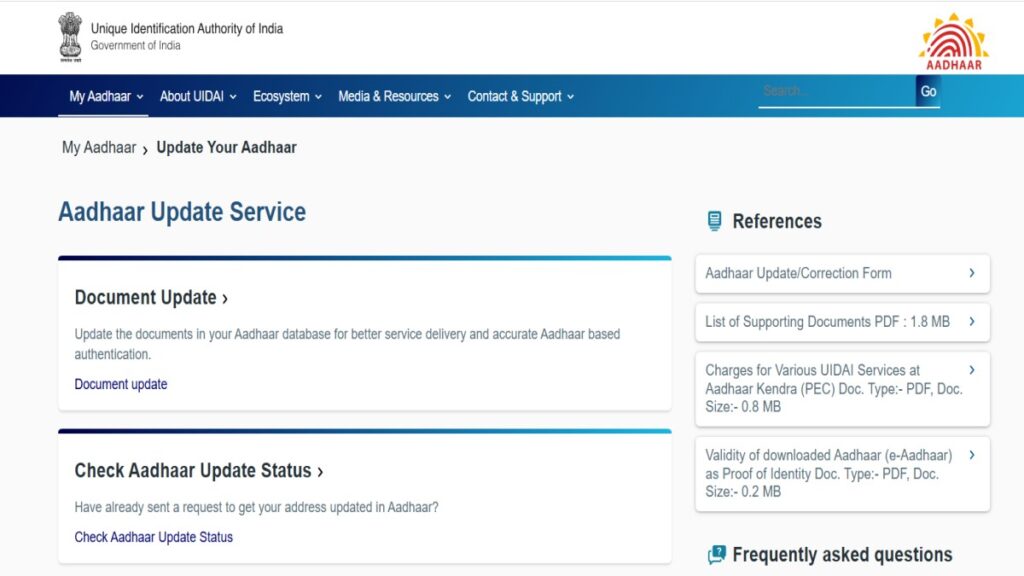Click the Government of India emblem icon
The image size is (1024, 576).
click(69, 37)
